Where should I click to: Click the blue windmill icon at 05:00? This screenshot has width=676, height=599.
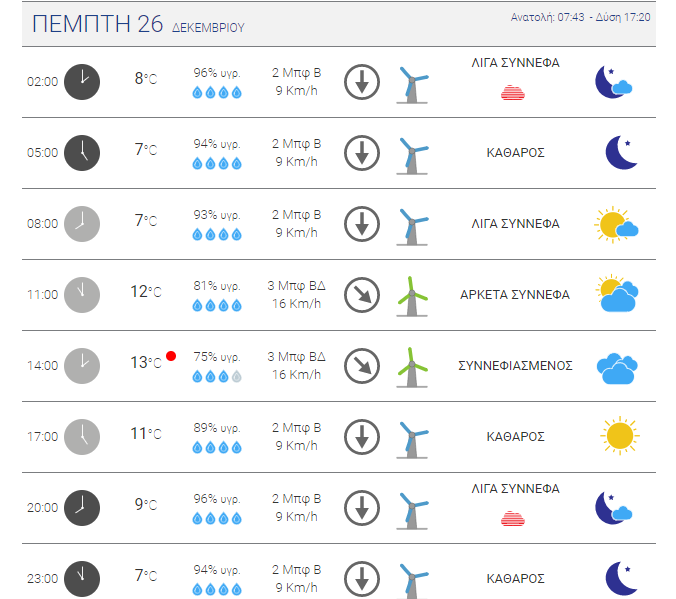(412, 156)
